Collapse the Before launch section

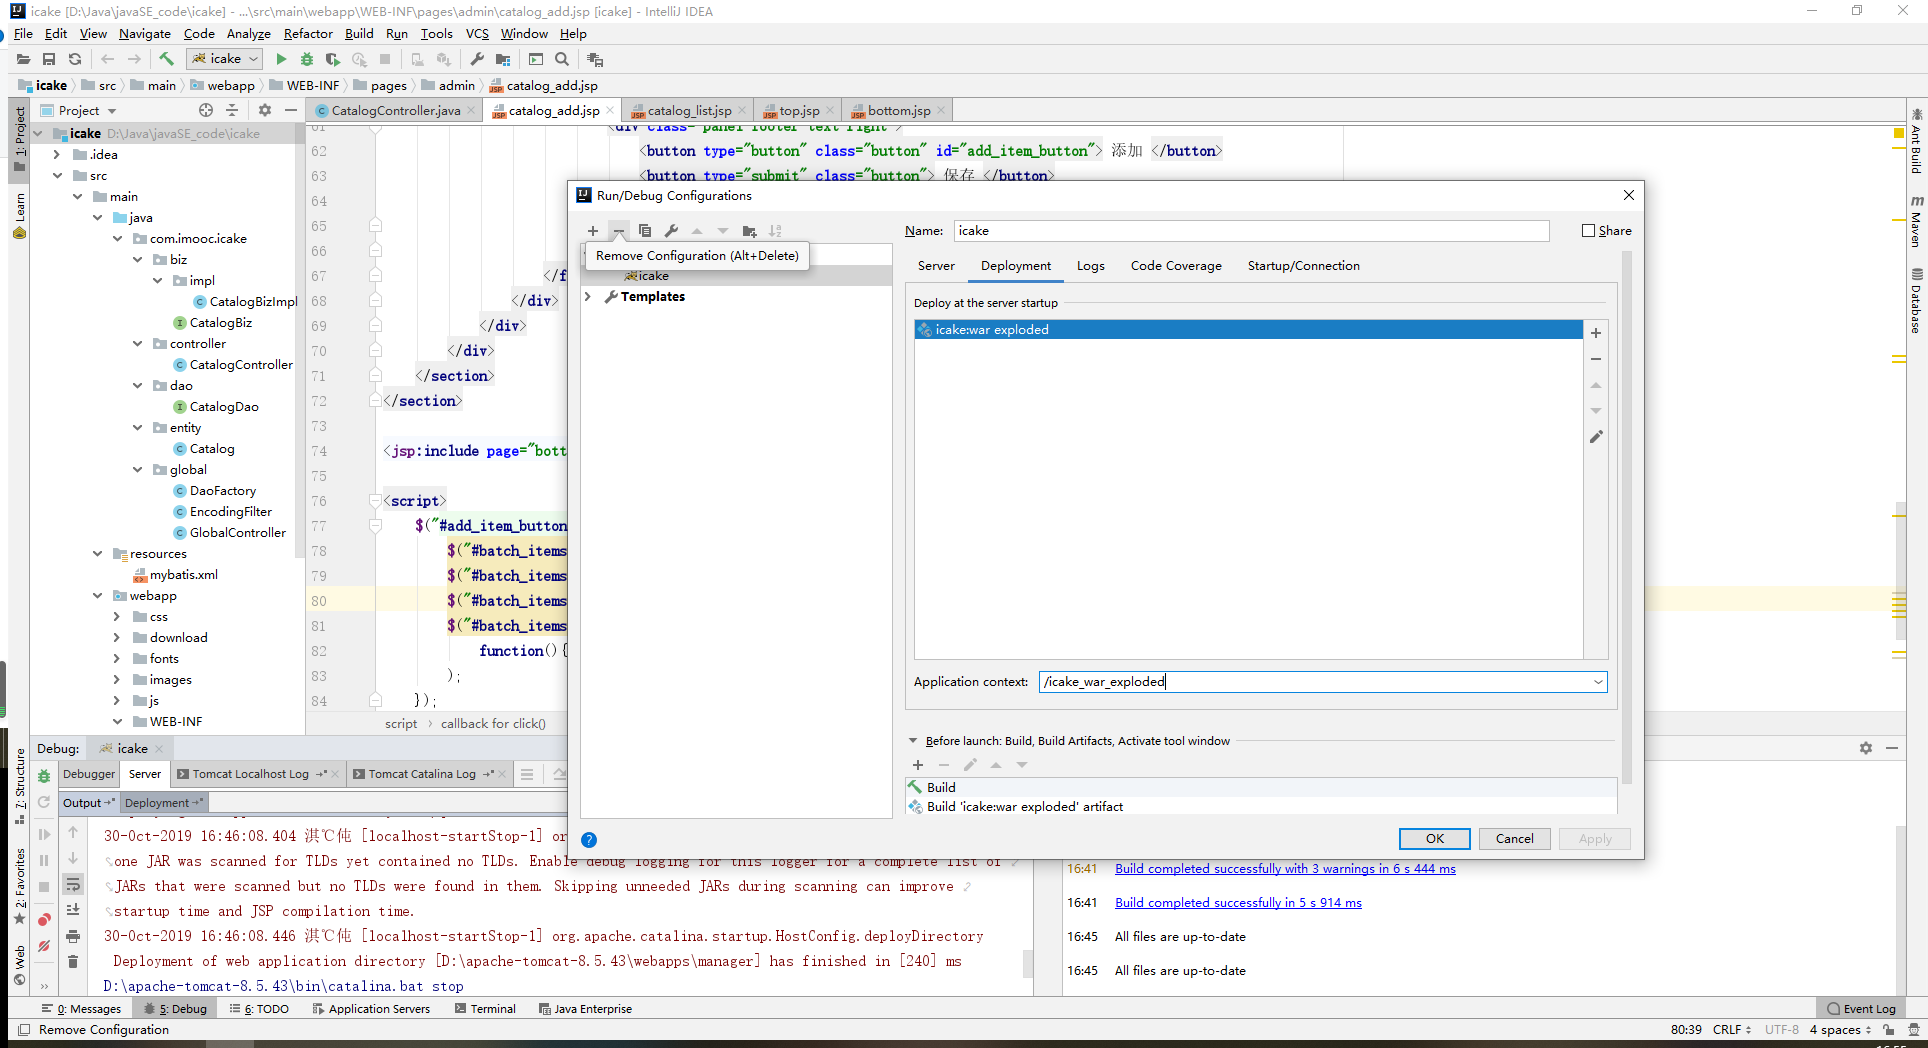coord(912,741)
